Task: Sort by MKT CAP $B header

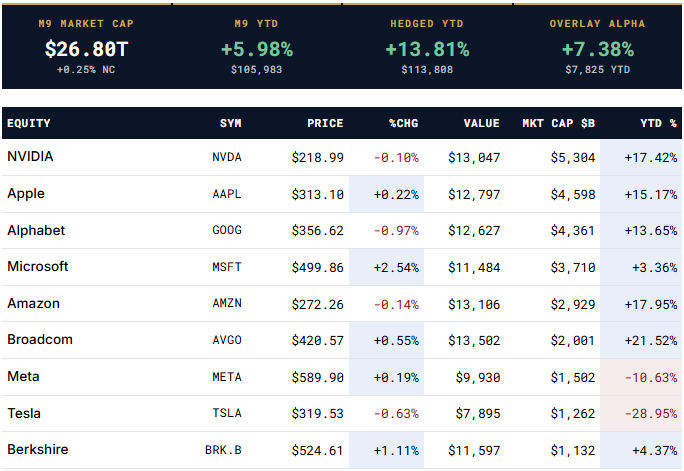Action: click(559, 123)
